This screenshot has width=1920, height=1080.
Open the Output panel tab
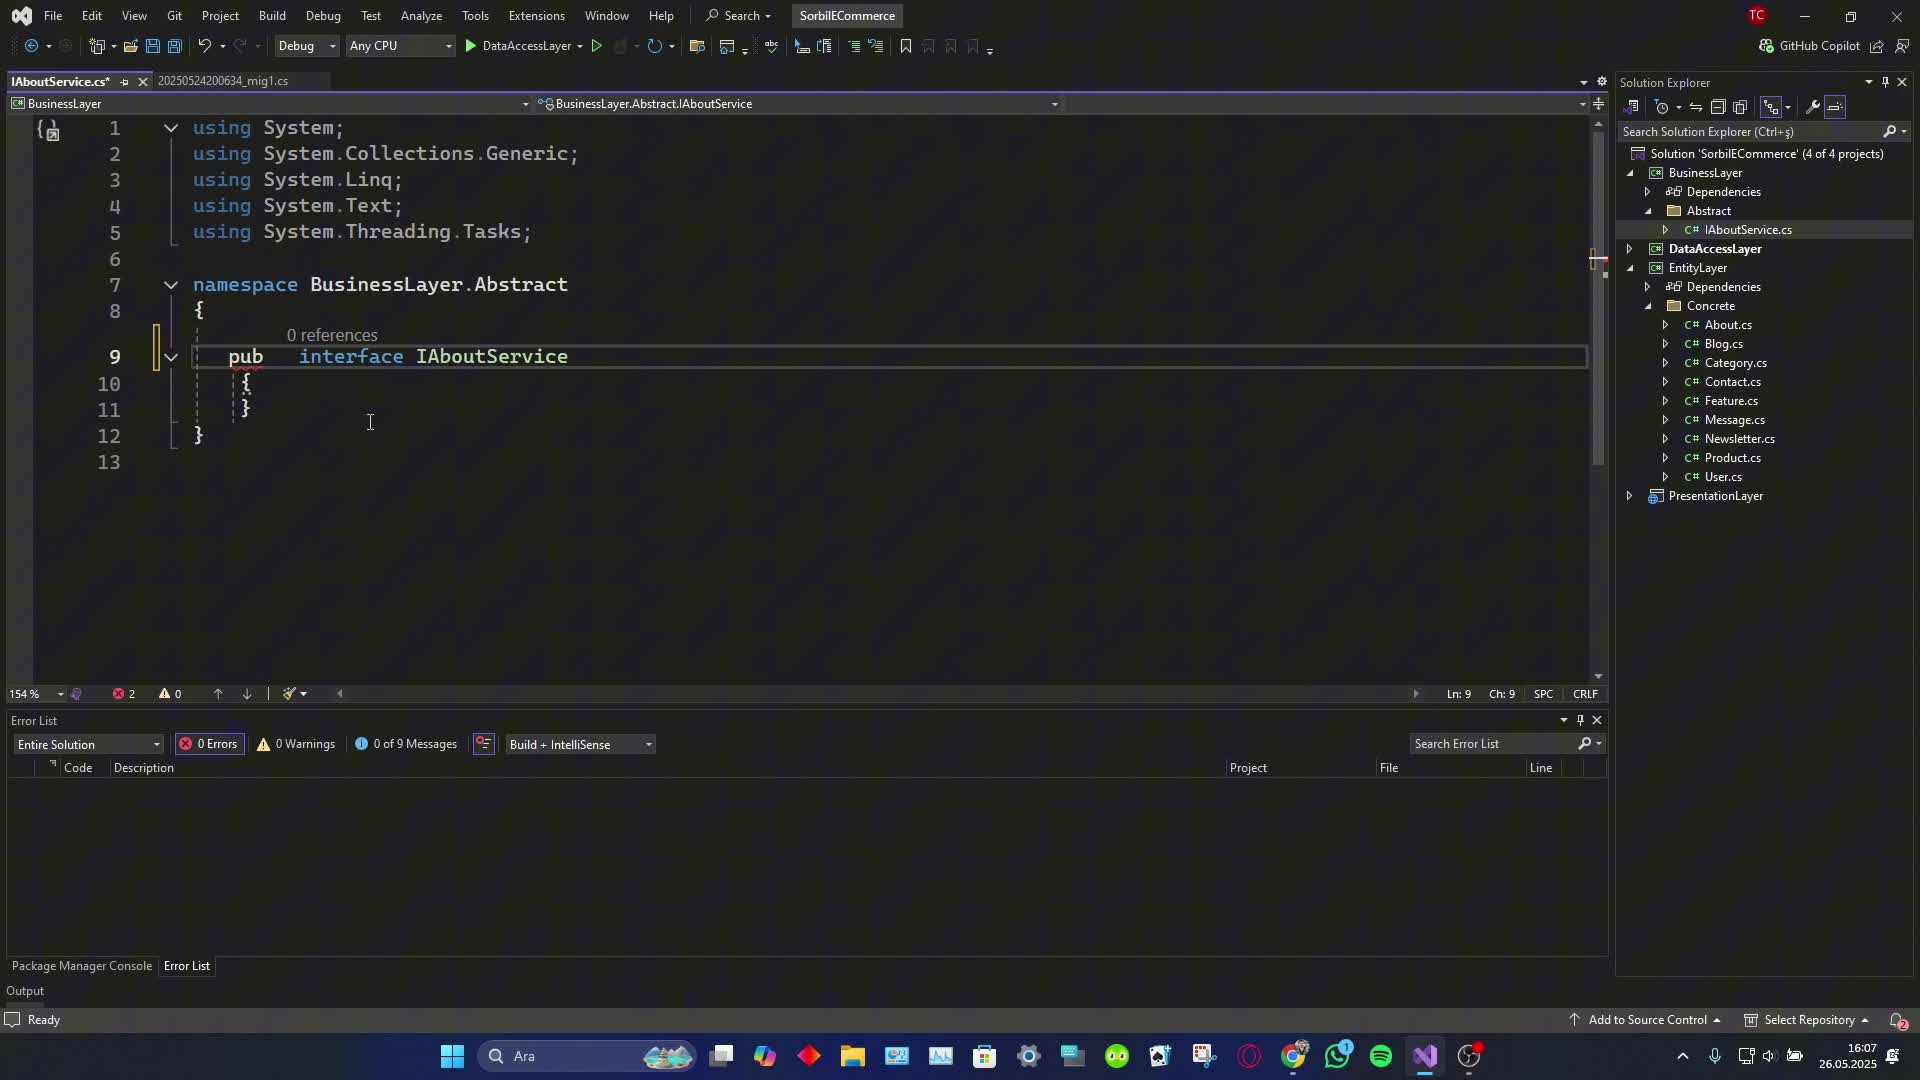pos(25,991)
